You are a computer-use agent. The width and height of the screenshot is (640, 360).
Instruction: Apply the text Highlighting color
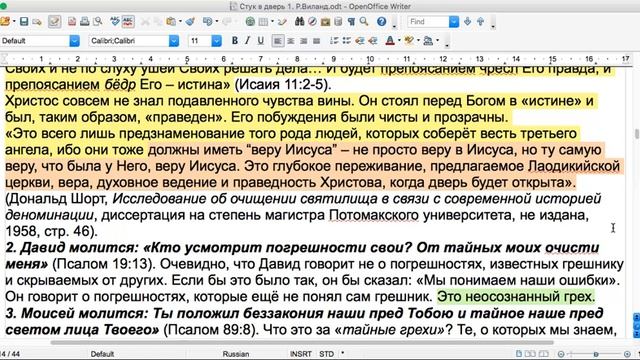409,41
